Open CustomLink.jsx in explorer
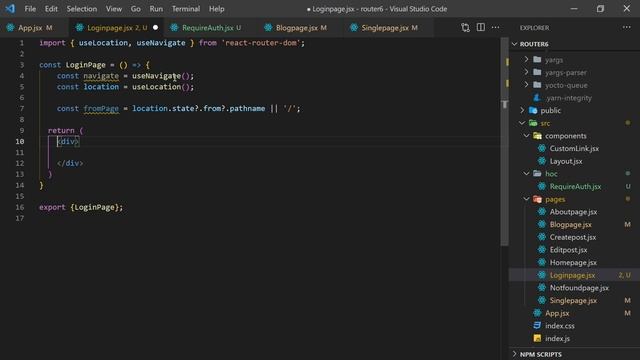Screen dimensions: 640x360 point(574,149)
